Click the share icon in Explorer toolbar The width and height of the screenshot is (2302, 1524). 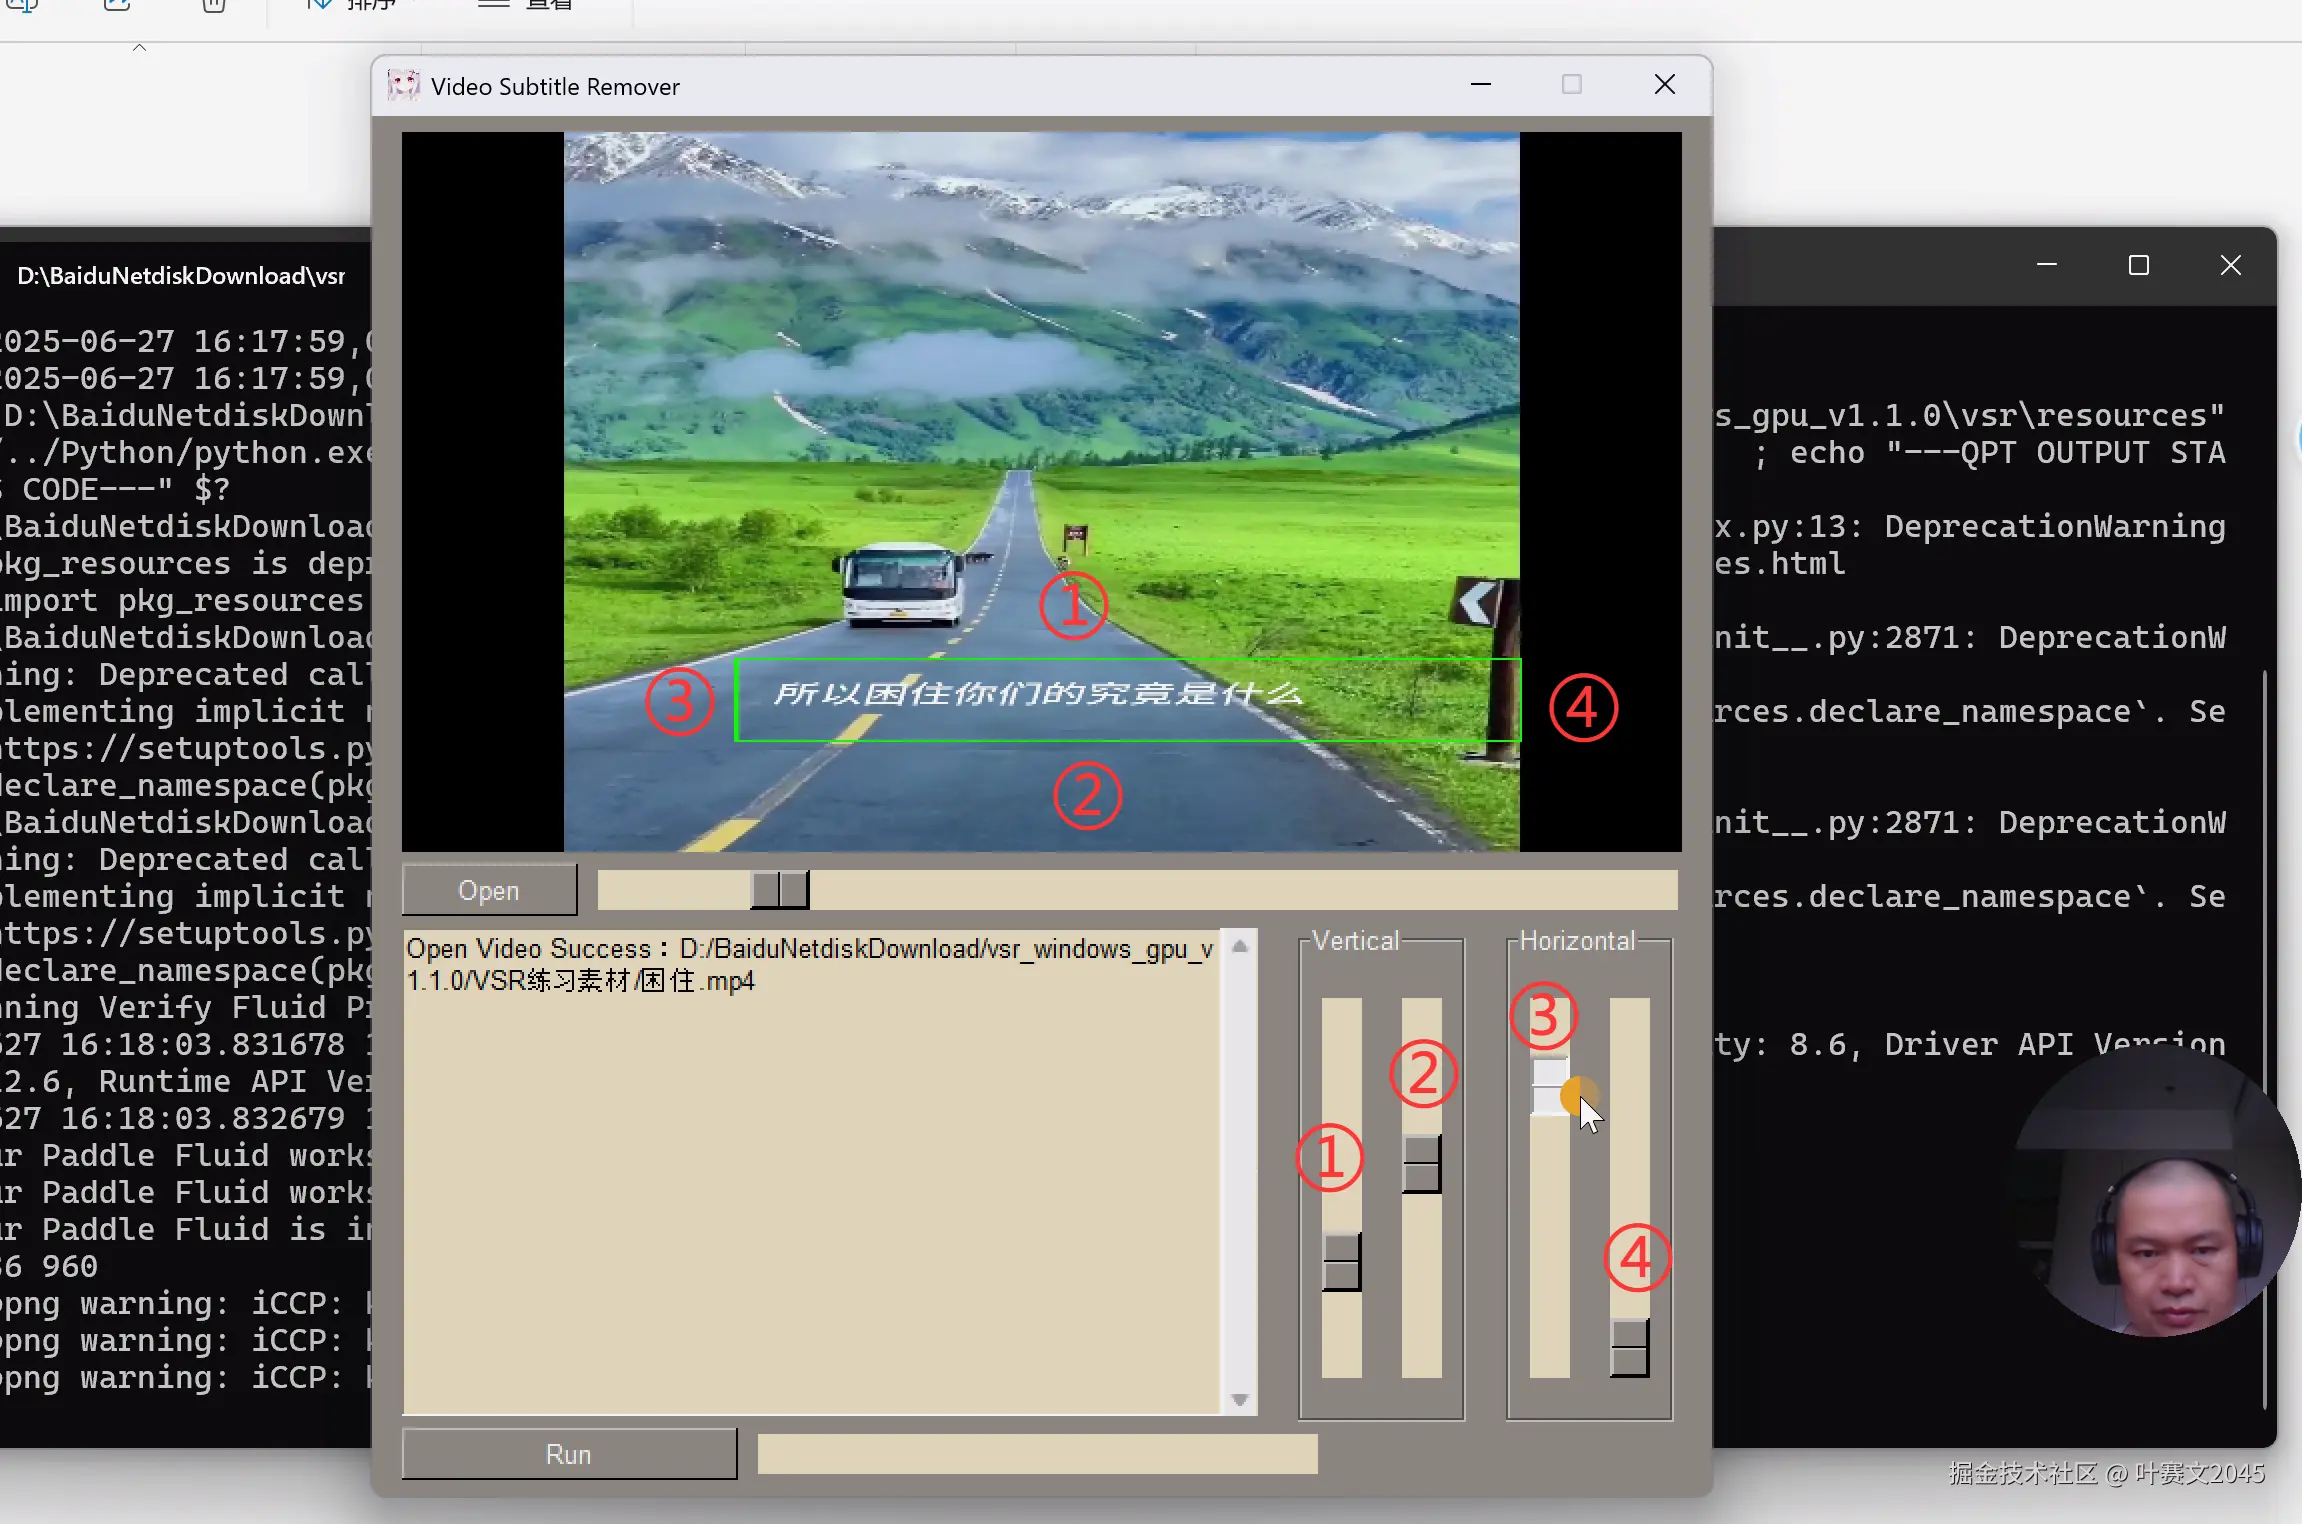click(x=117, y=5)
